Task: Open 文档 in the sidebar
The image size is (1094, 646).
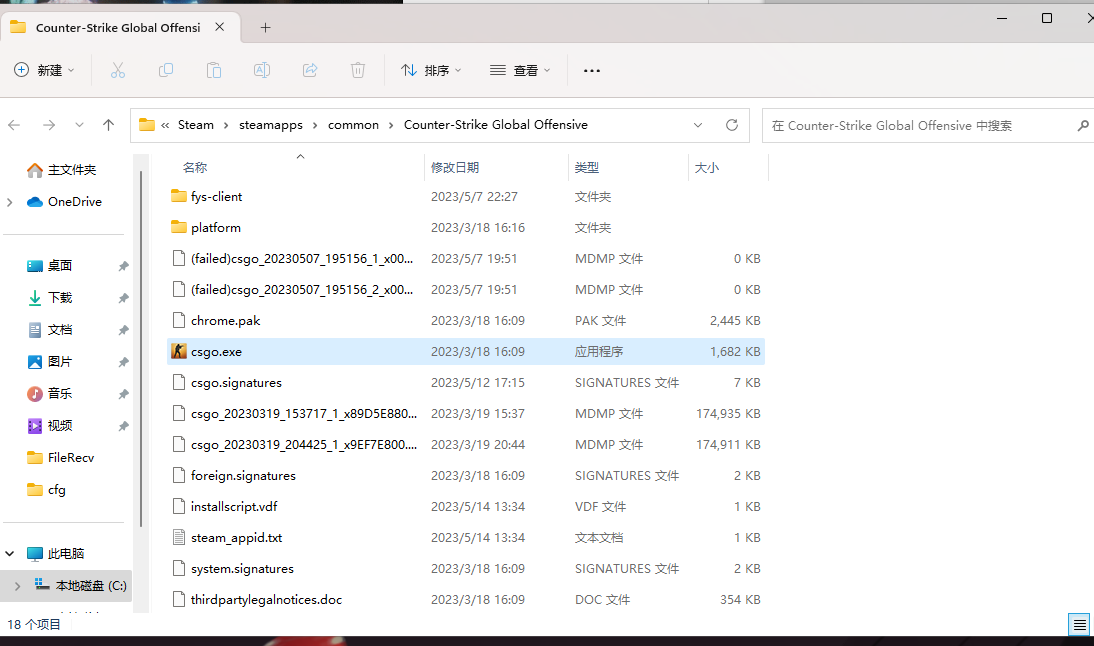Action: click(50, 330)
